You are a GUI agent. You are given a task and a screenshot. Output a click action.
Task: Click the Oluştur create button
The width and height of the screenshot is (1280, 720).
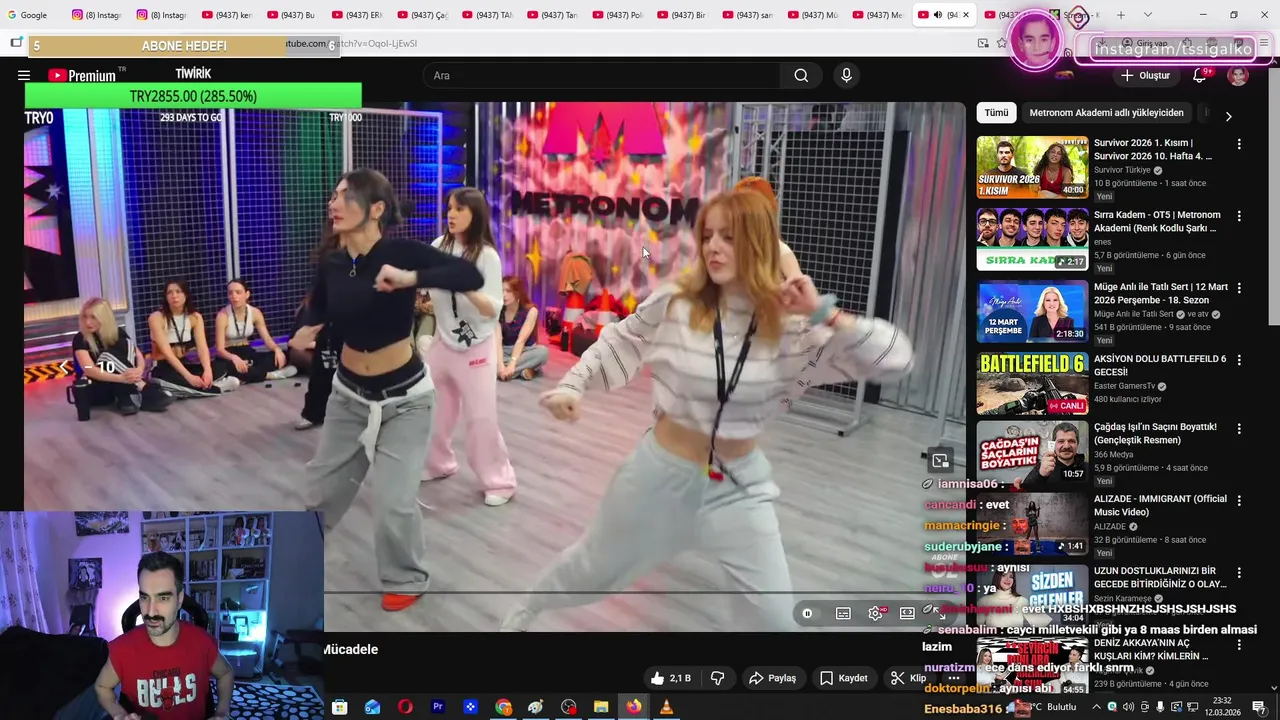1145,76
